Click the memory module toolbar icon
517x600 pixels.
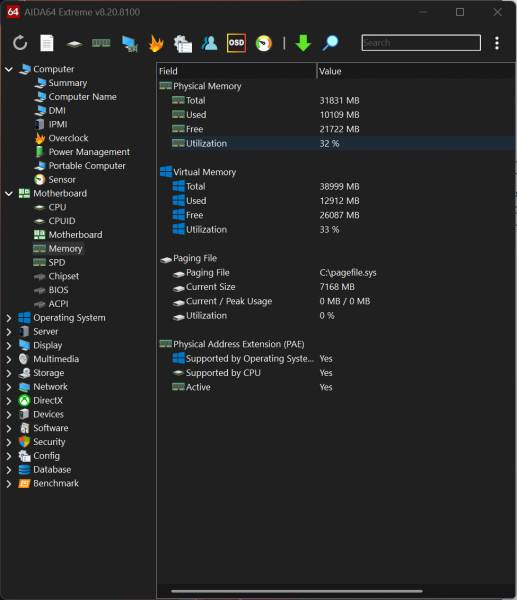pyautogui.click(x=101, y=43)
